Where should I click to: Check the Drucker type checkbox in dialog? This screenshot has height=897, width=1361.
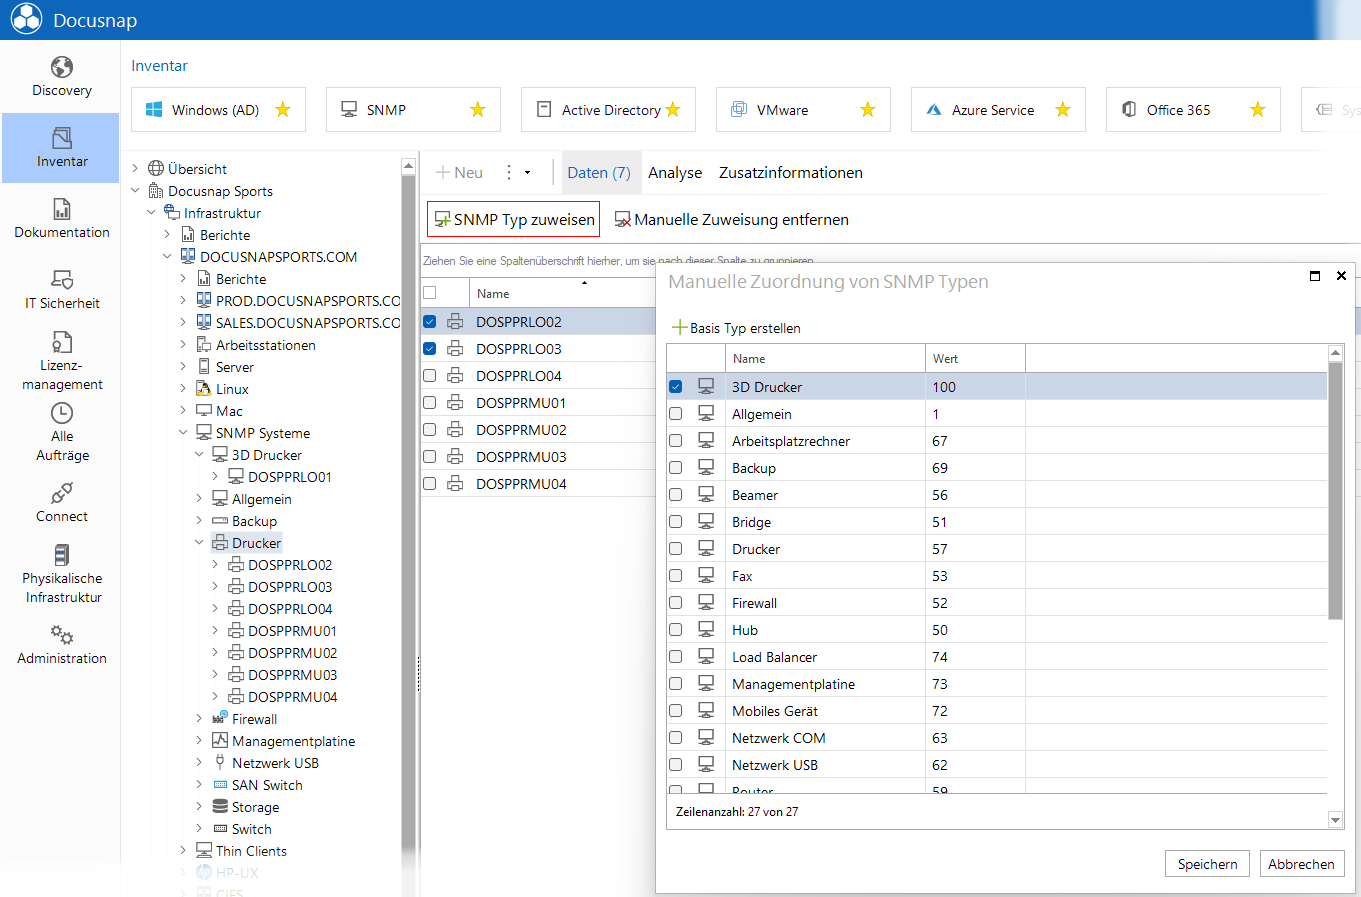676,549
